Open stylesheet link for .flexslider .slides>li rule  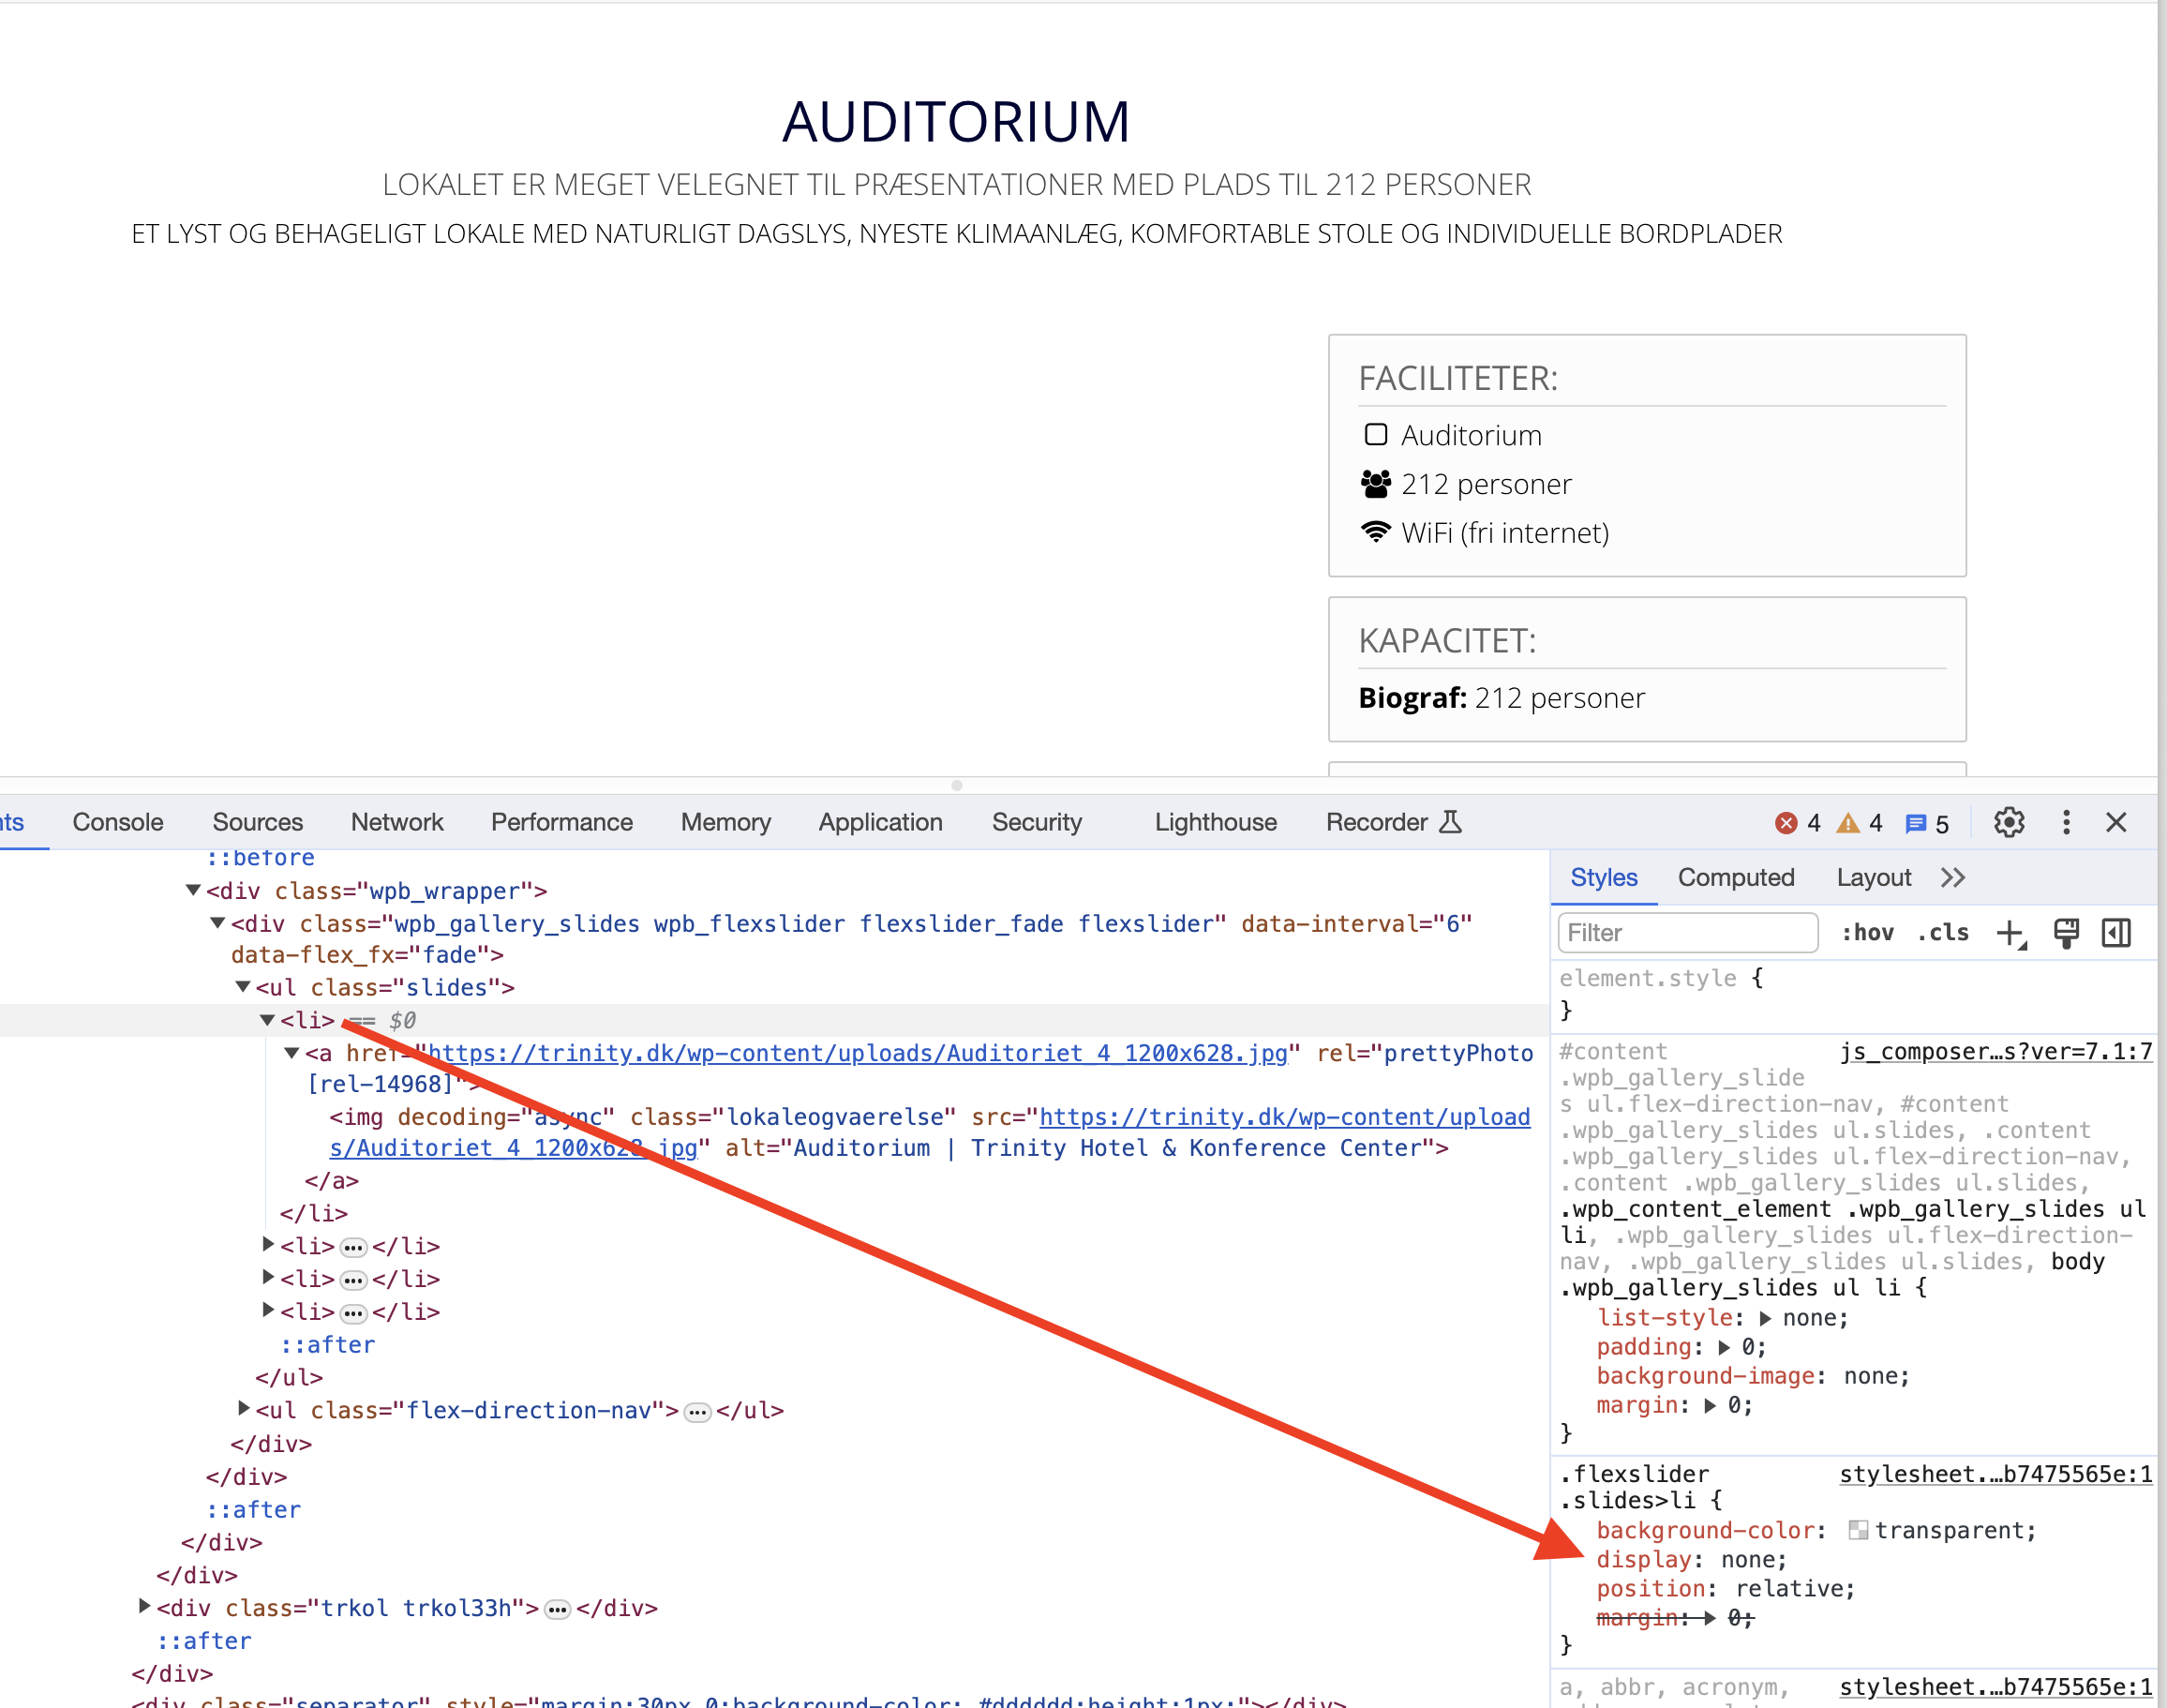pos(1996,1474)
